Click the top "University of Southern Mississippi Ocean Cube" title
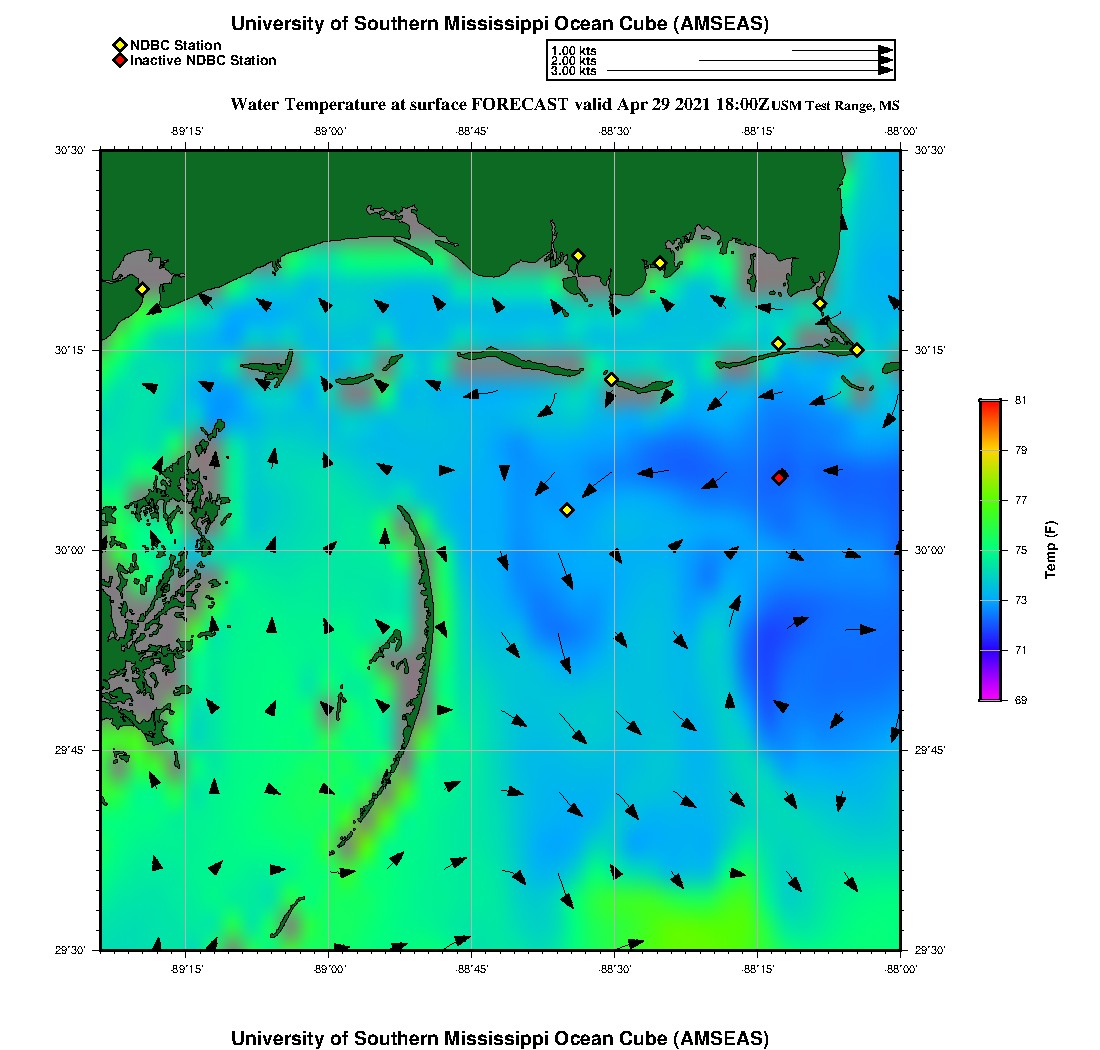 coord(500,23)
